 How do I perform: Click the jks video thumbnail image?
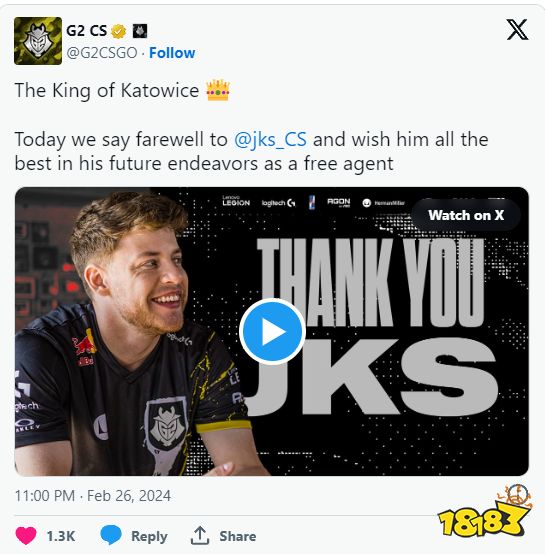pos(272,331)
